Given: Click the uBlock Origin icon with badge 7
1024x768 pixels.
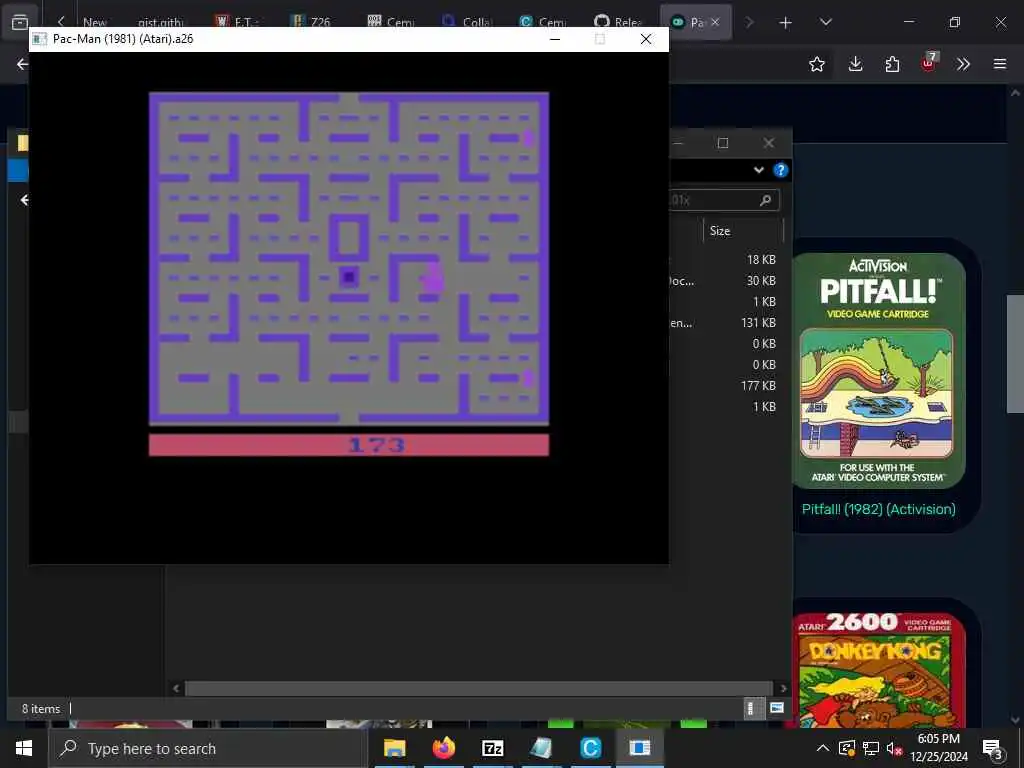Looking at the screenshot, I should click(x=929, y=62).
